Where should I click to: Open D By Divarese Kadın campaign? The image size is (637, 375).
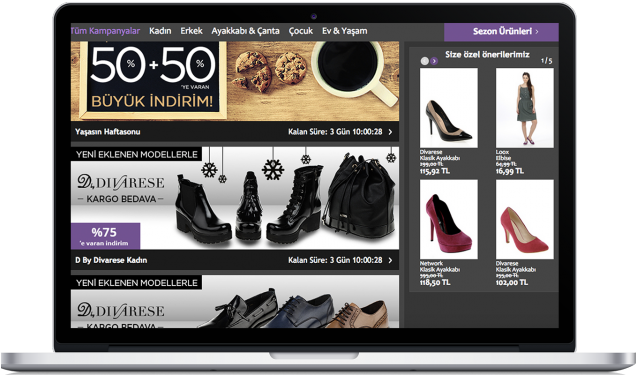click(111, 260)
